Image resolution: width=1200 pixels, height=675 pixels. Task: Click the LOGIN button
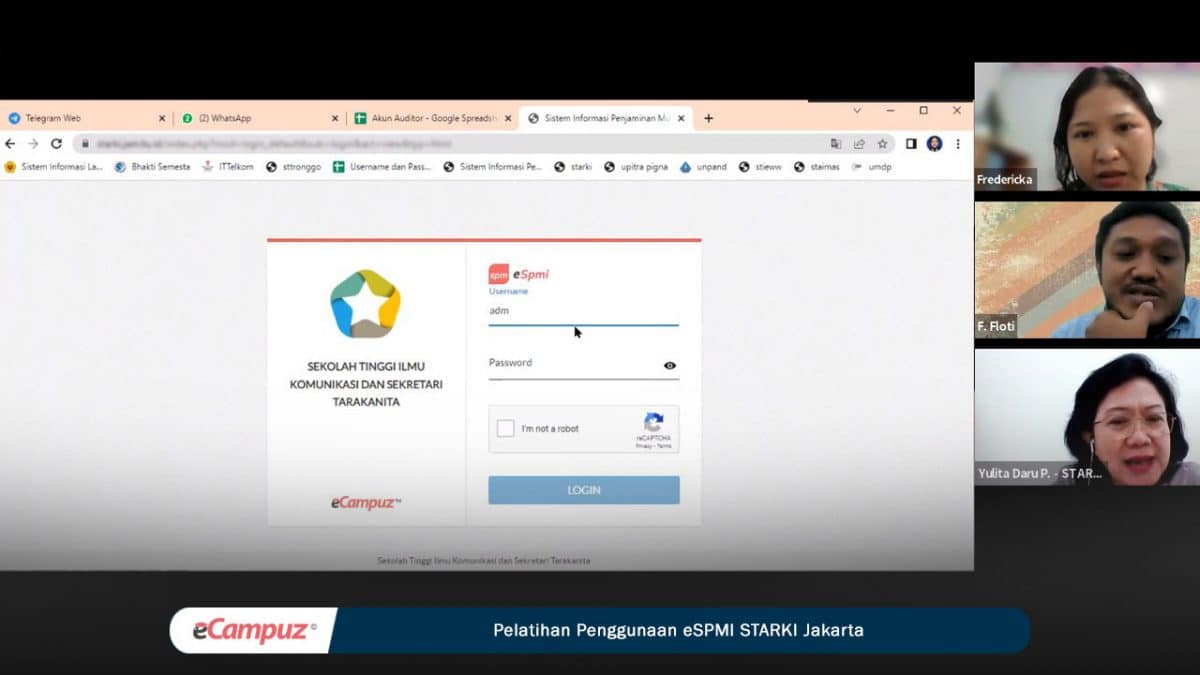pos(584,490)
